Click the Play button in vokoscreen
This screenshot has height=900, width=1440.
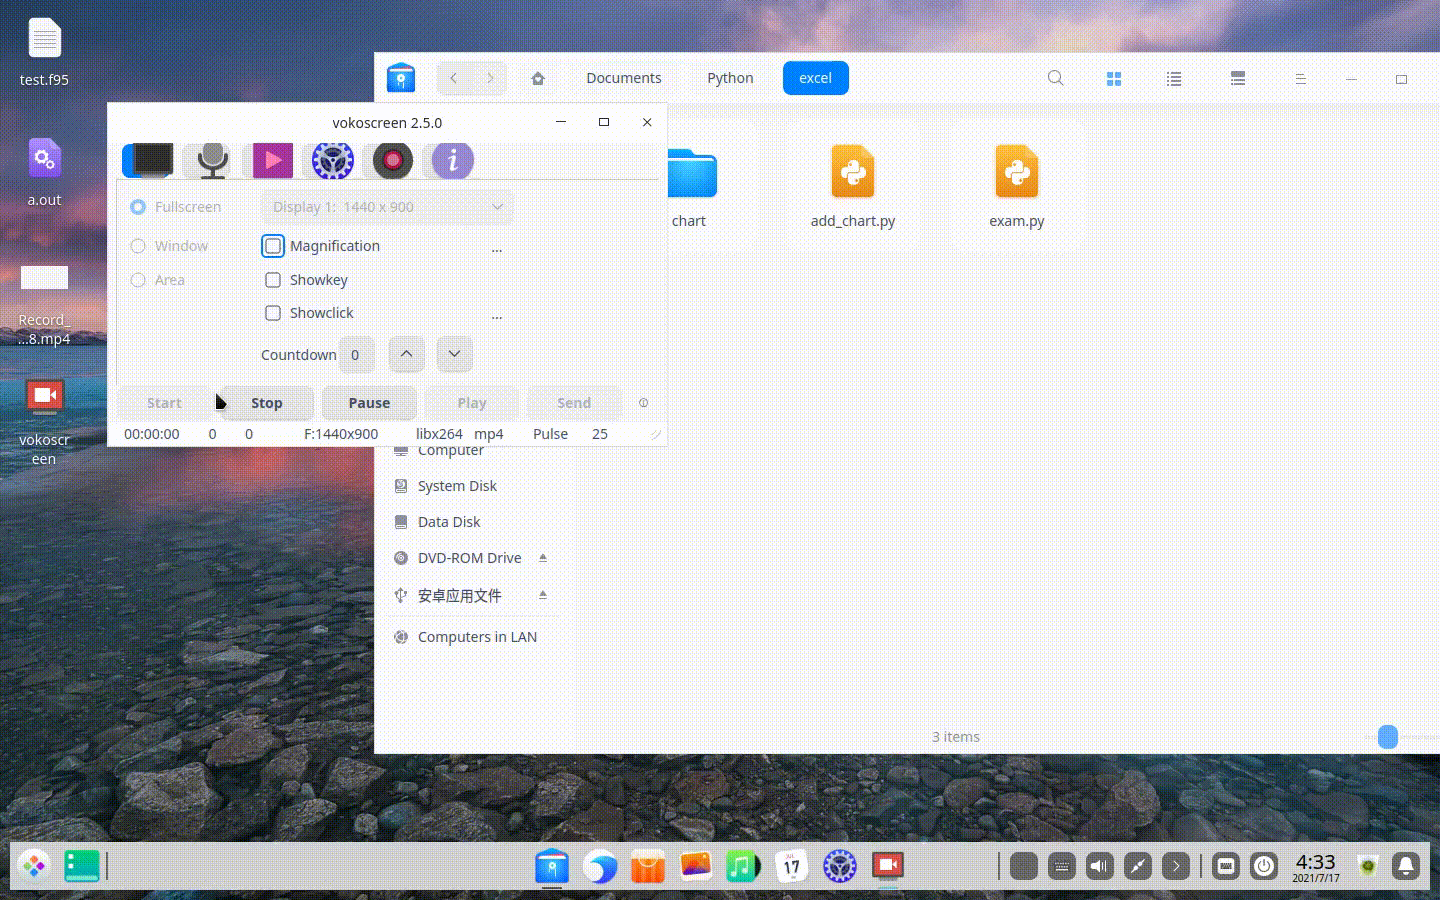tap(472, 403)
